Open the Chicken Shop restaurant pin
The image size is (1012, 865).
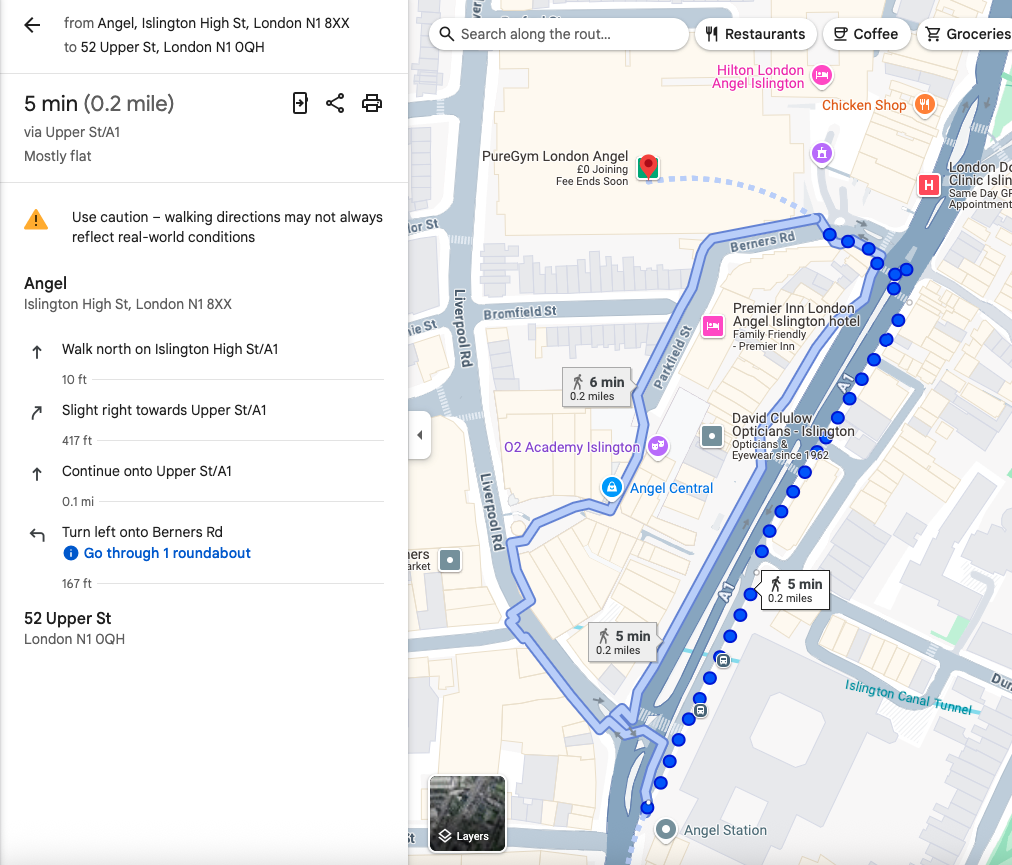point(924,104)
